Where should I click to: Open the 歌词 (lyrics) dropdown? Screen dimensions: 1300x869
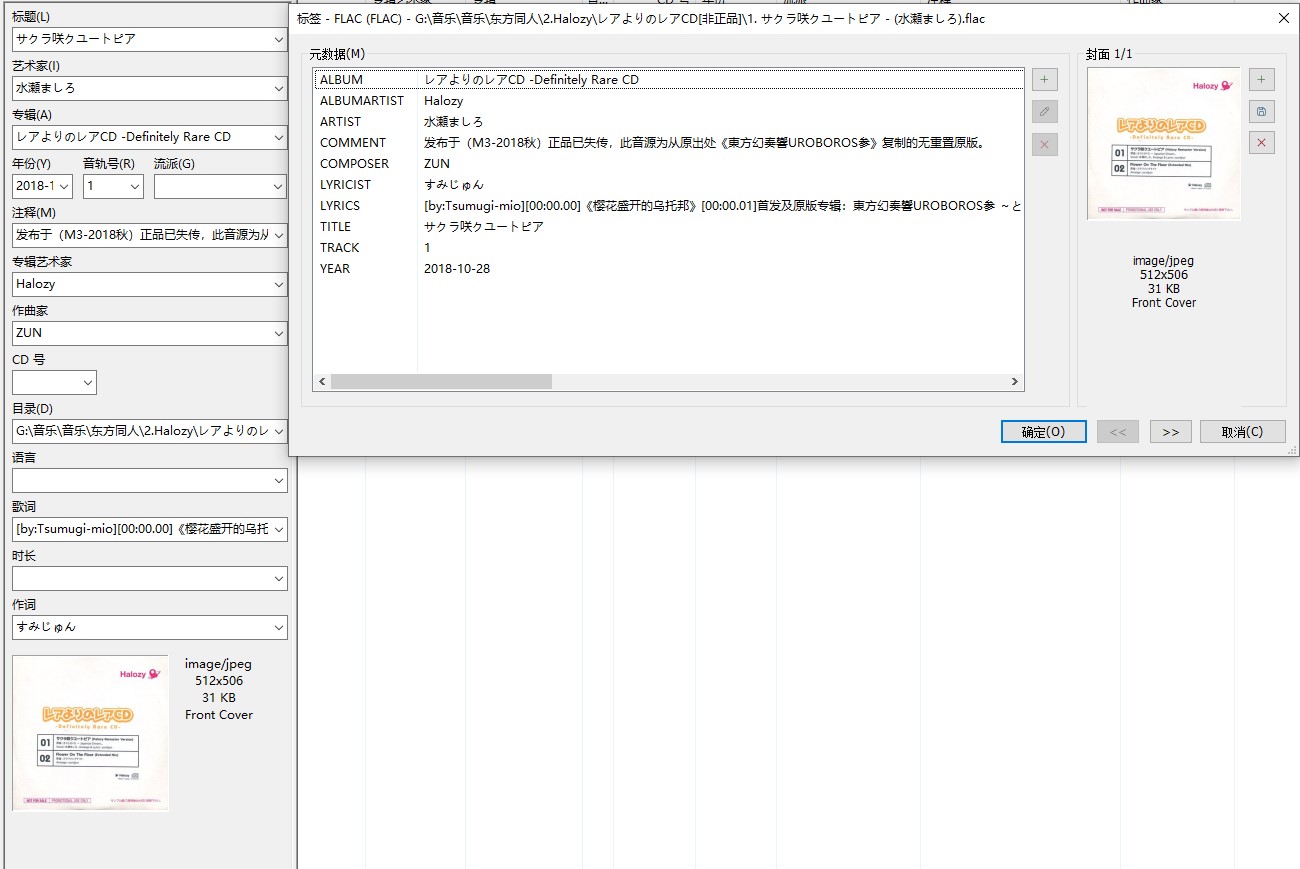(278, 529)
